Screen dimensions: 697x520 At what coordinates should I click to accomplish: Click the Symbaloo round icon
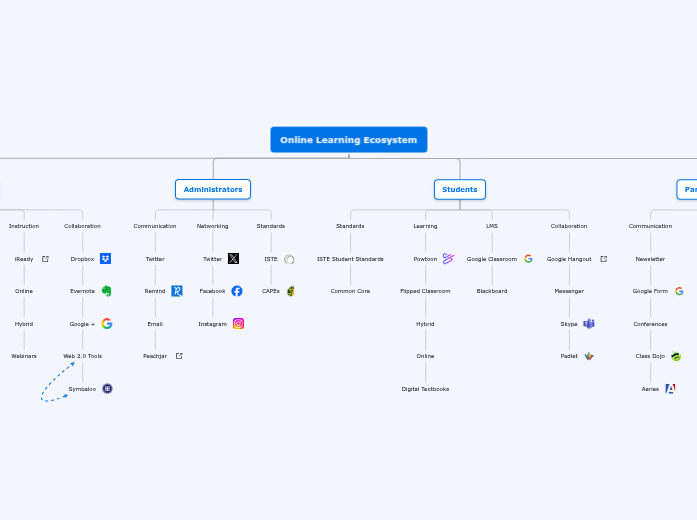tap(107, 389)
